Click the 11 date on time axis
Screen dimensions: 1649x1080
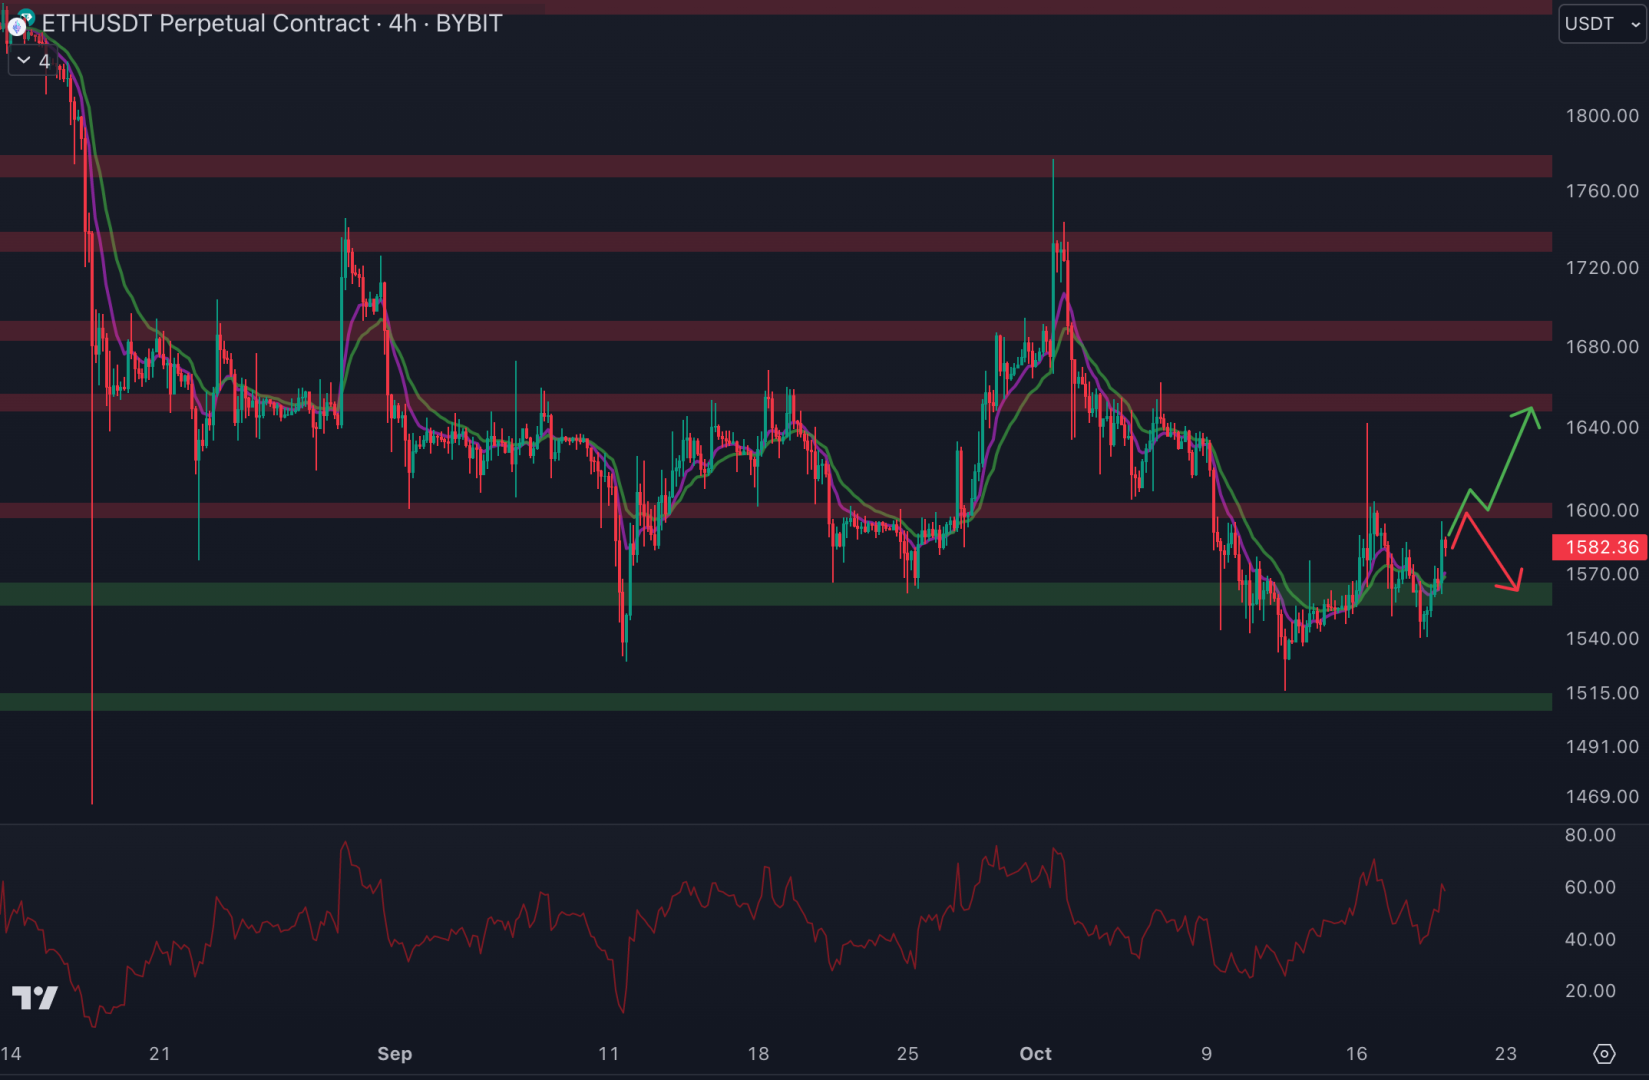tap(609, 1054)
